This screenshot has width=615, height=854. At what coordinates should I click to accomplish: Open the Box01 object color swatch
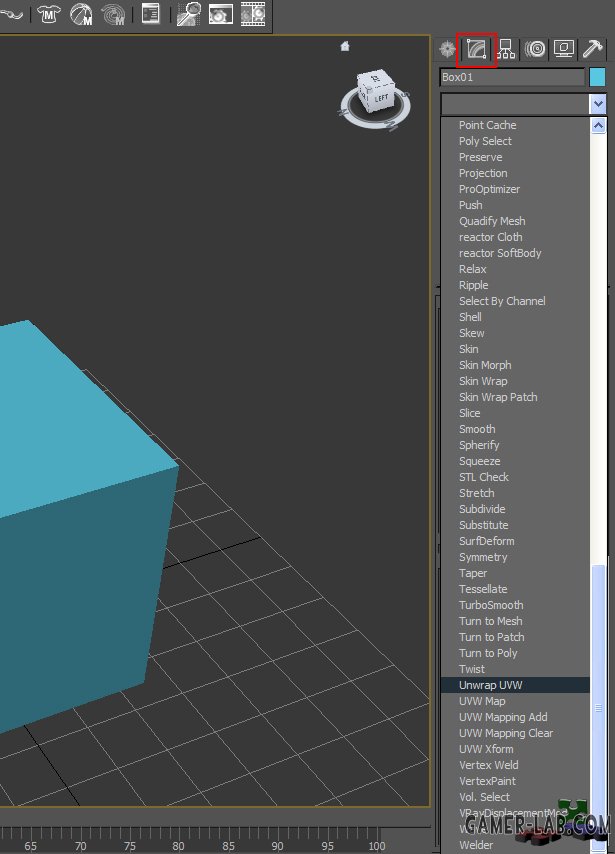pyautogui.click(x=597, y=77)
